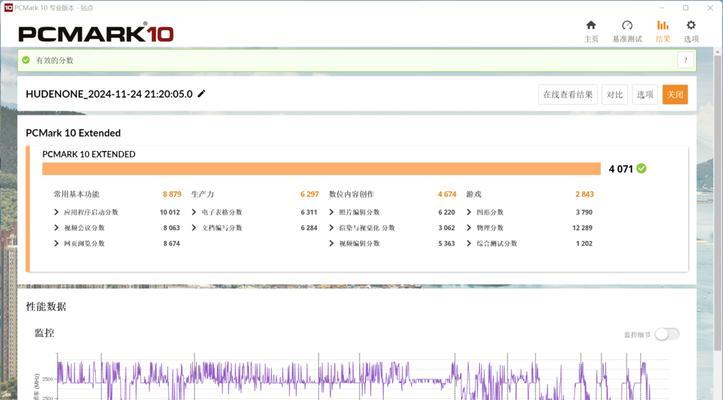Click the orange PCMark 10 Extended score bar
Screen dimensions: 723x400
pos(321,169)
